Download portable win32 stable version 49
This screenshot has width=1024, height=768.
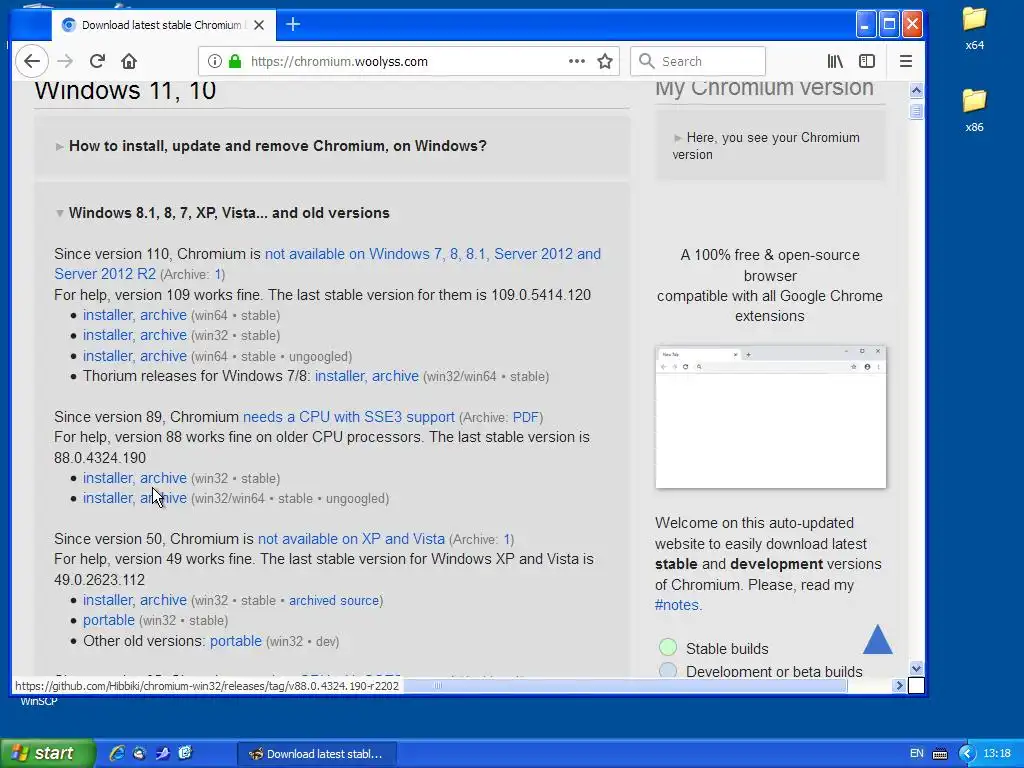[x=108, y=620]
